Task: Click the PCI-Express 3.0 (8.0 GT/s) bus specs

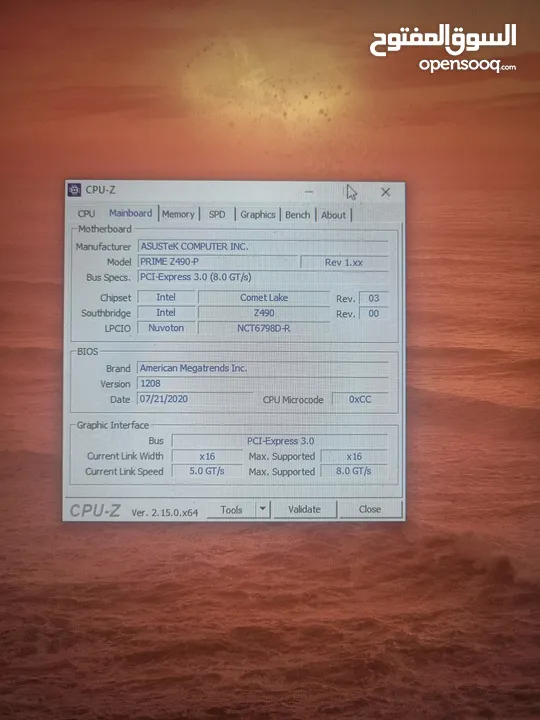Action: pyautogui.click(x=263, y=277)
